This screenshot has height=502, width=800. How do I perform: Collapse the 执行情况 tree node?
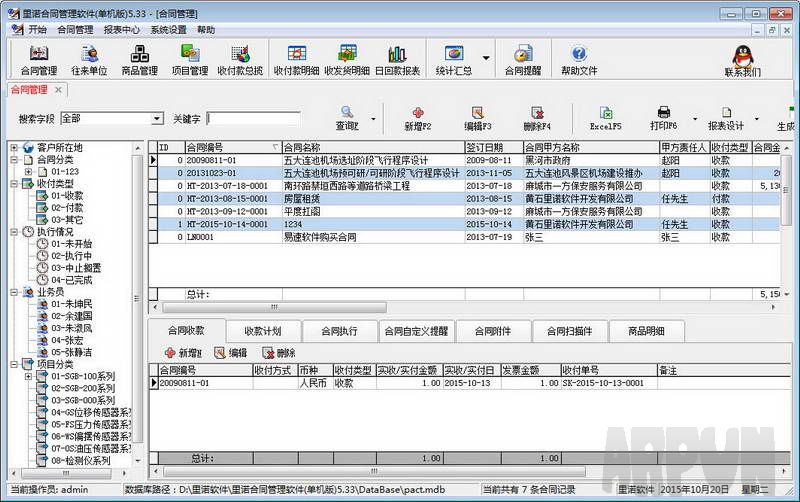14,232
